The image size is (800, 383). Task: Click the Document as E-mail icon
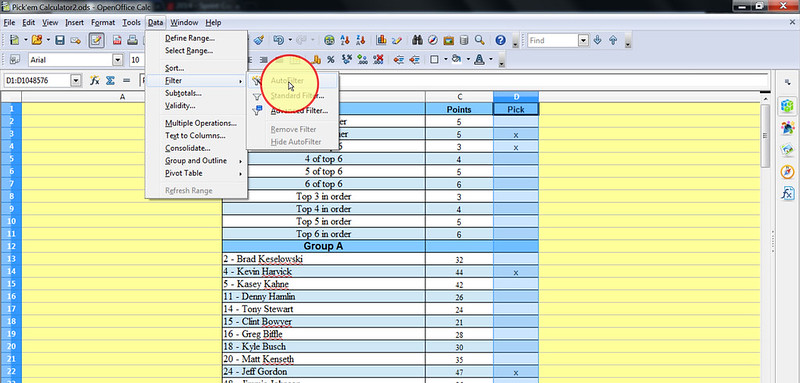tap(76, 40)
